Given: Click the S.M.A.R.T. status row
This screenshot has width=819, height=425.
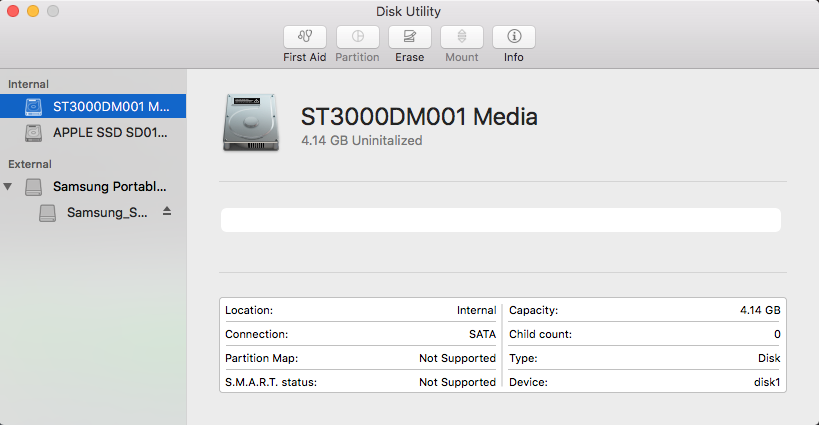Looking at the screenshot, I should [360, 382].
